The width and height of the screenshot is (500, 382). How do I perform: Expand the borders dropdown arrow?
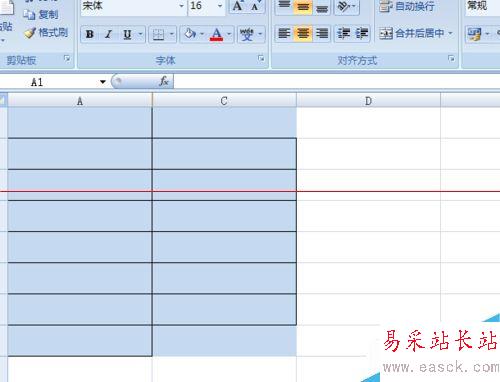(x=172, y=34)
